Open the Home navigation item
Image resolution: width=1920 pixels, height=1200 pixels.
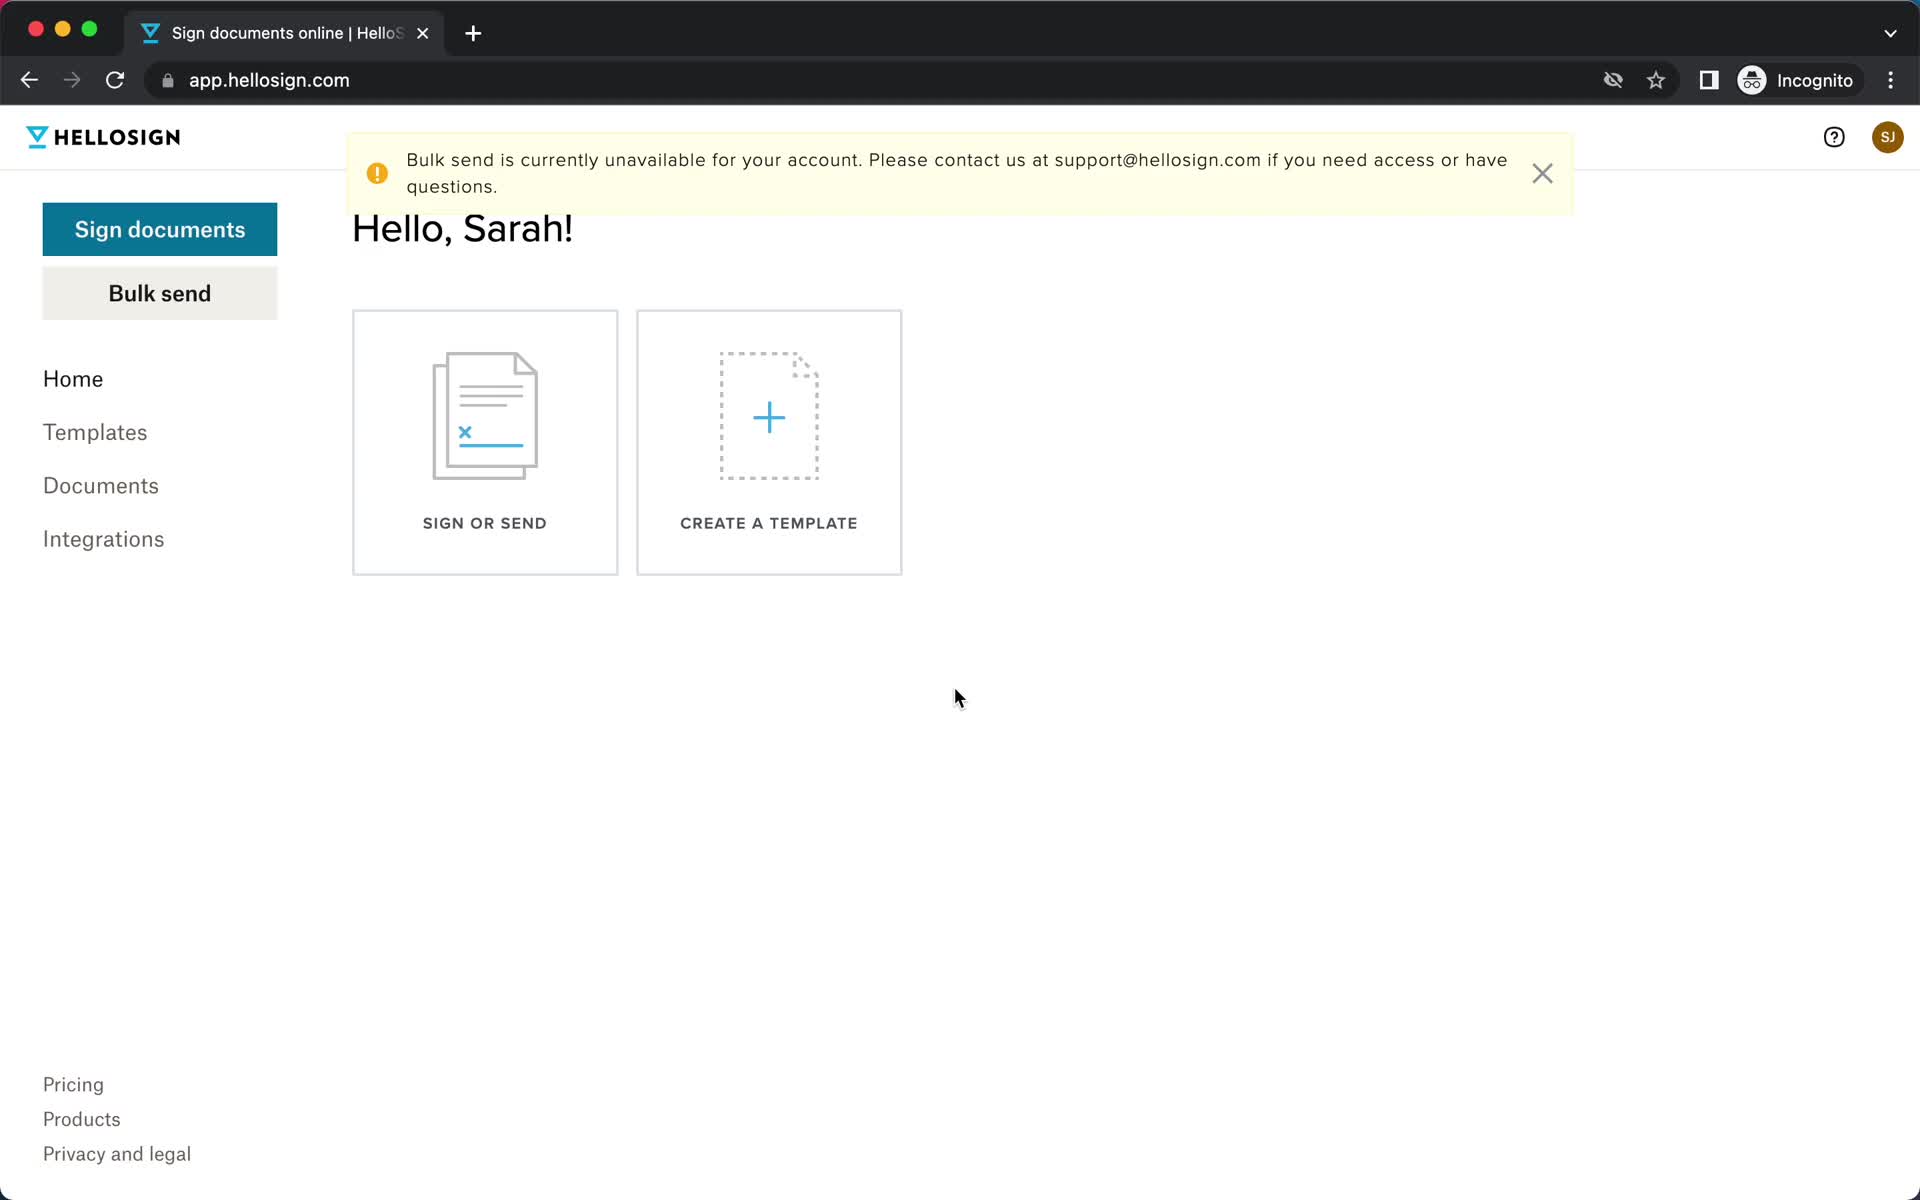point(72,377)
